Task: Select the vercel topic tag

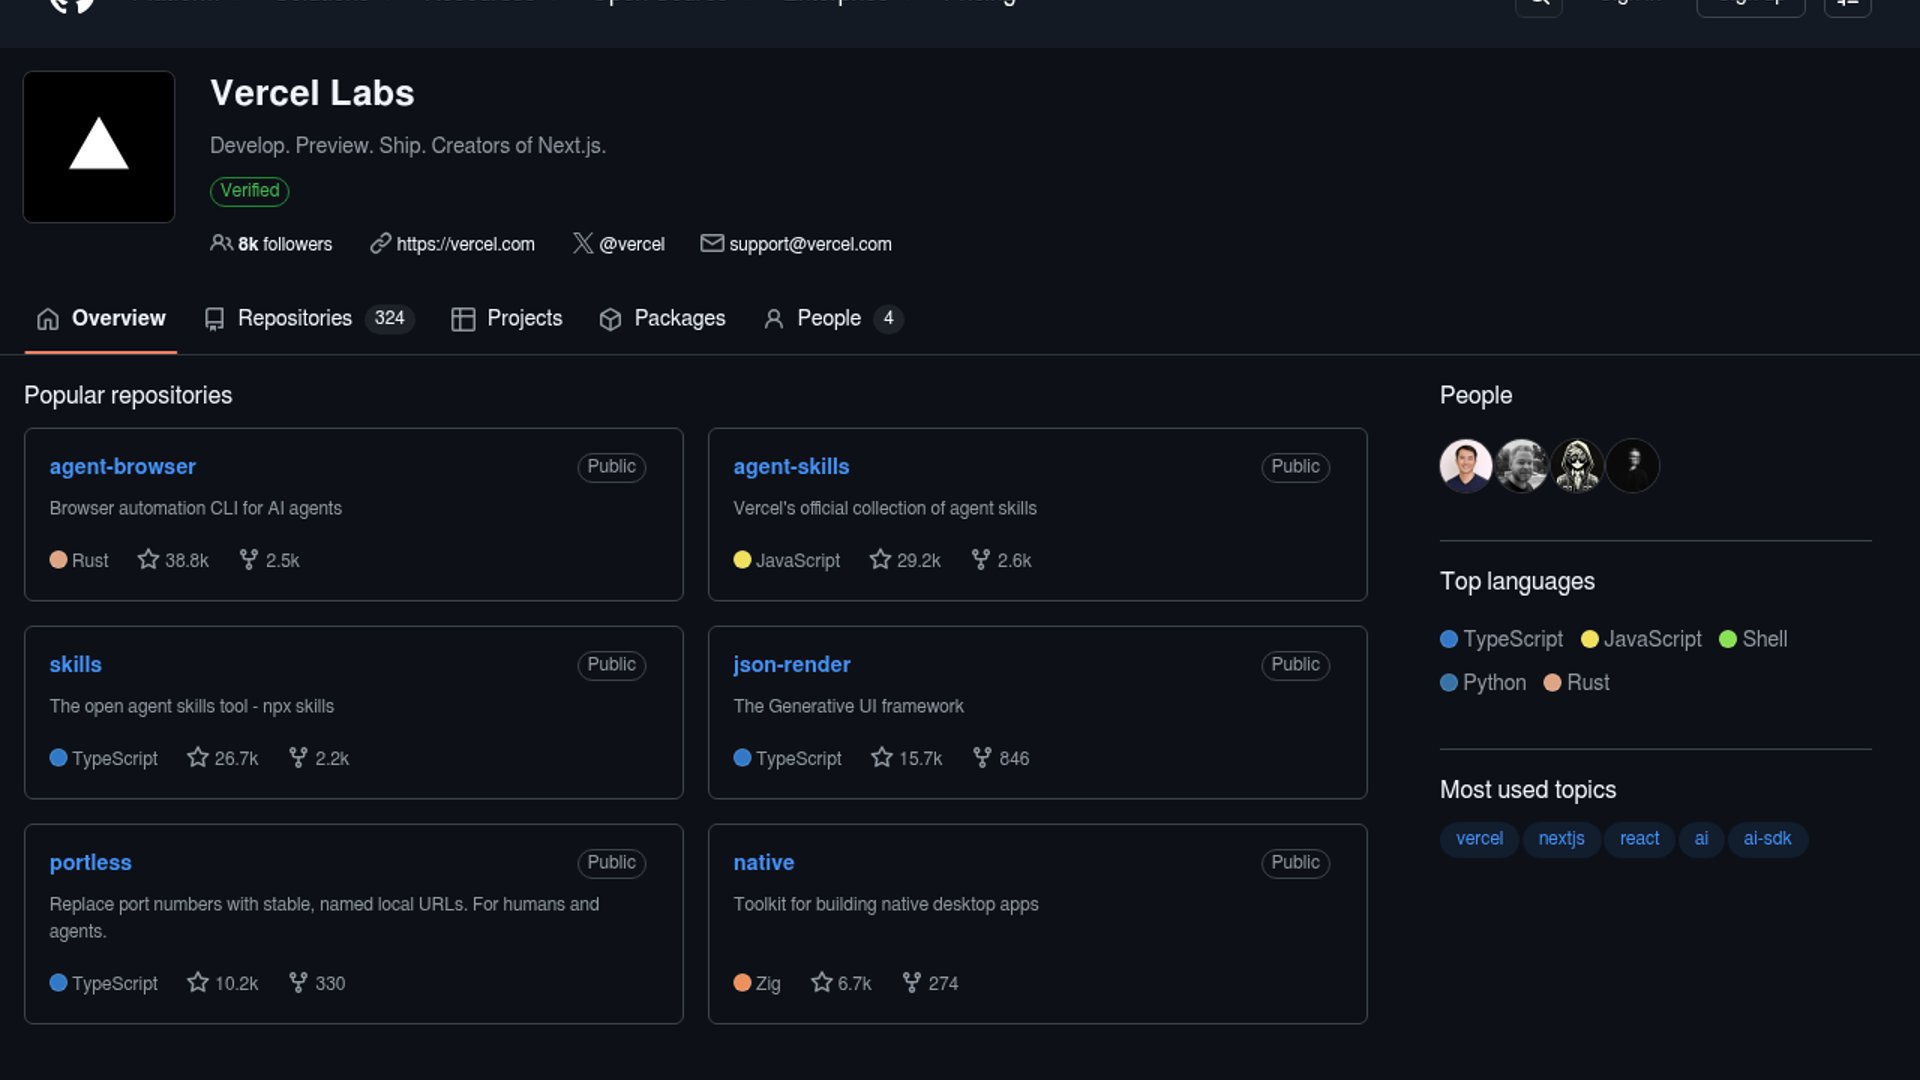Action: (x=1479, y=839)
